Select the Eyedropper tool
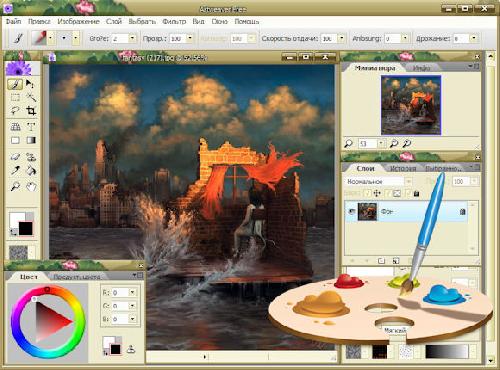Image resolution: width=500 pixels, height=370 pixels. 15,171
